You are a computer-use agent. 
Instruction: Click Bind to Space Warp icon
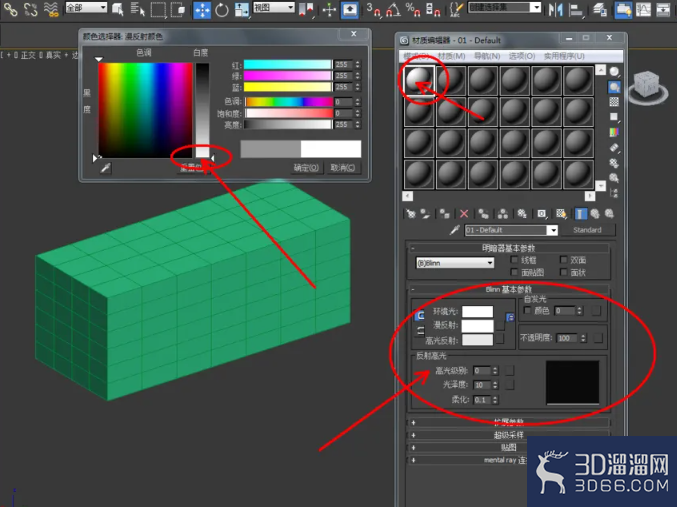click(x=51, y=9)
